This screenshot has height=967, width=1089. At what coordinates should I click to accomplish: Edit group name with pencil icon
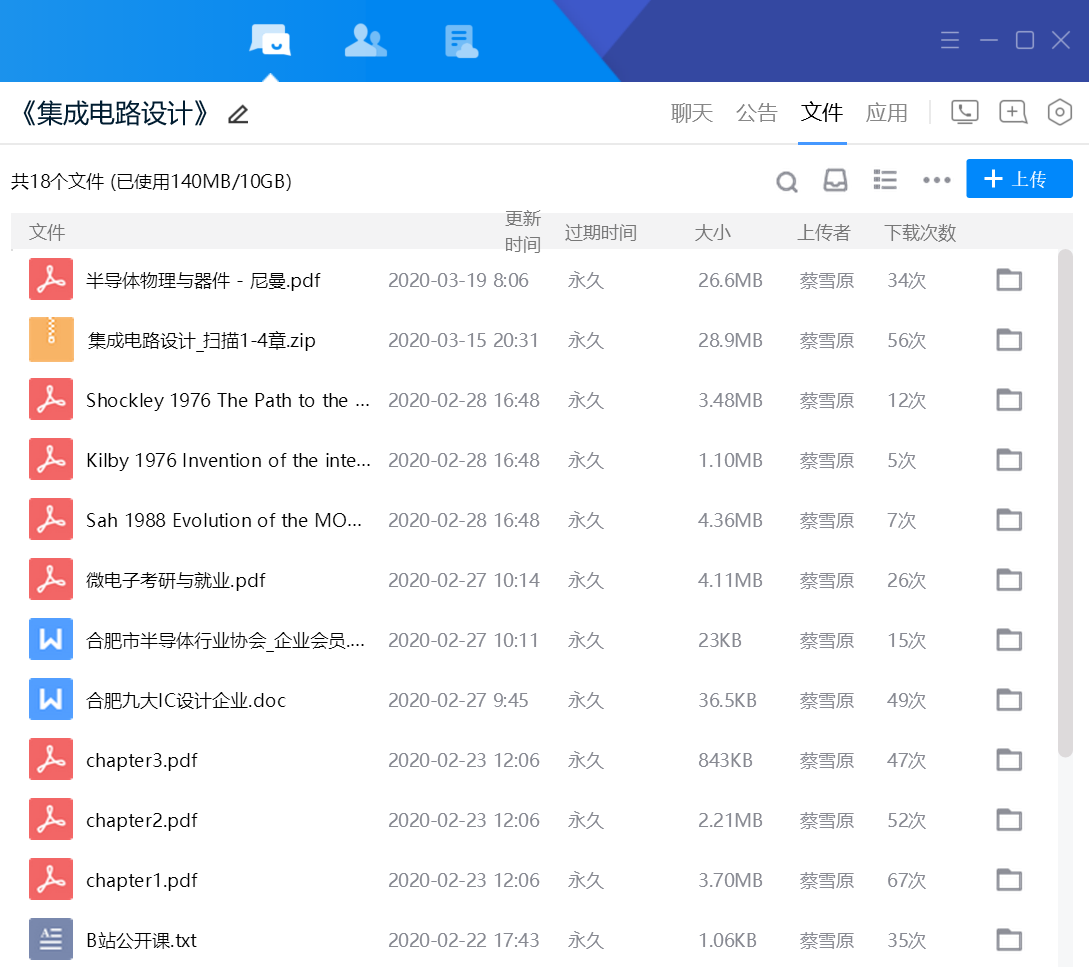238,114
